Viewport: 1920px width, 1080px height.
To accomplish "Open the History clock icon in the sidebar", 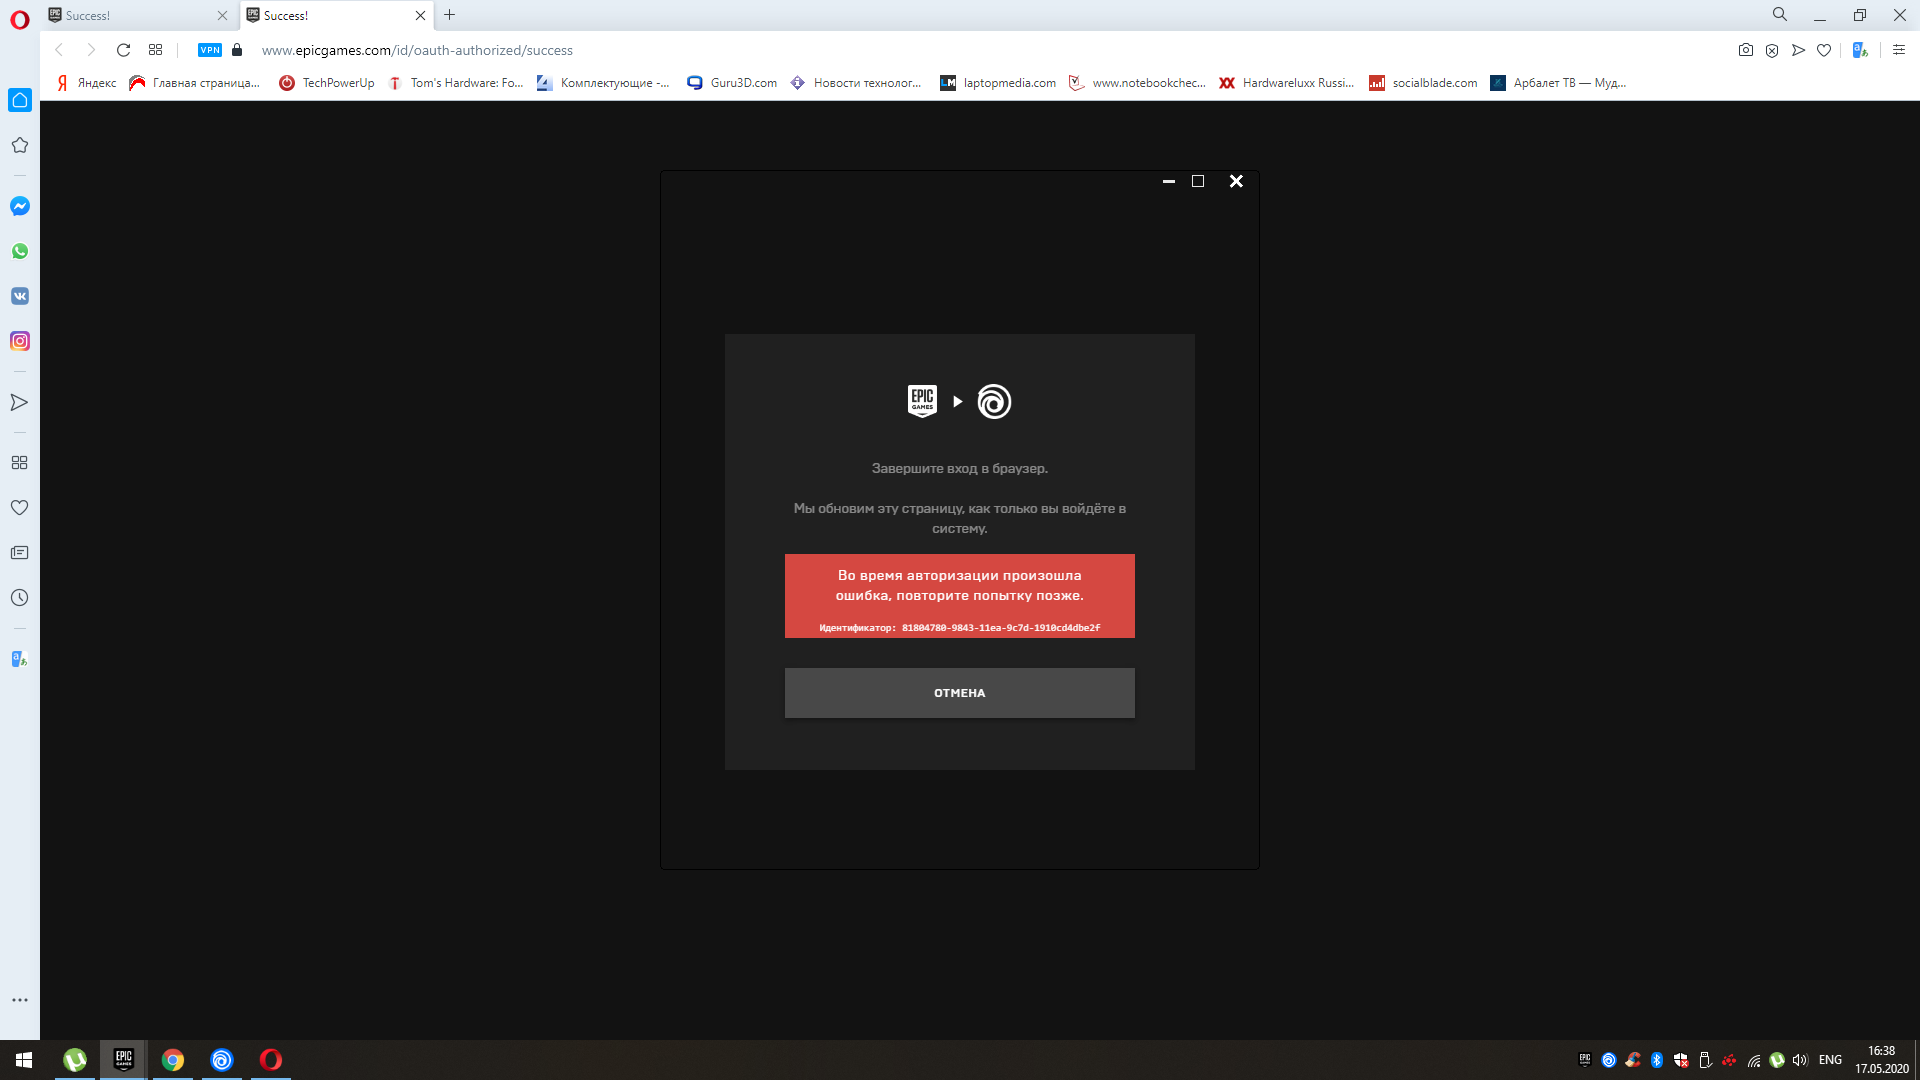I will click(x=20, y=598).
